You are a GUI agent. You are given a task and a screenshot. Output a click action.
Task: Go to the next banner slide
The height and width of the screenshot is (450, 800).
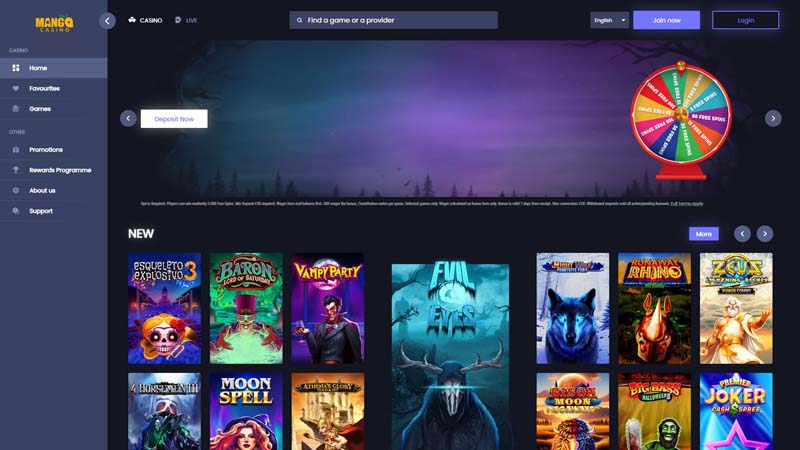pyautogui.click(x=773, y=118)
